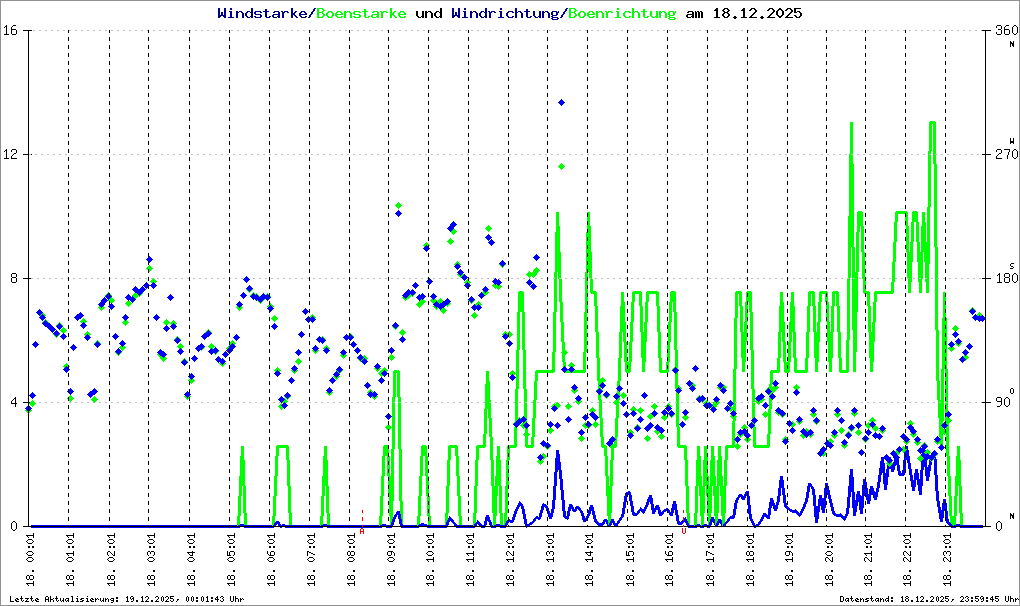
Task: Click the 'W' compass label on right axis
Action: 1012,140
